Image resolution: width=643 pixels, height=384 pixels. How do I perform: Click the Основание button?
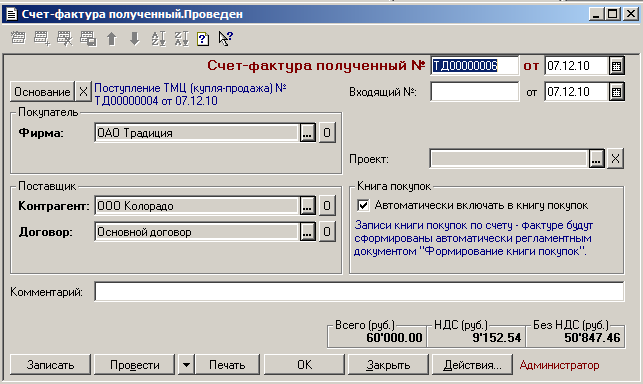pos(42,91)
